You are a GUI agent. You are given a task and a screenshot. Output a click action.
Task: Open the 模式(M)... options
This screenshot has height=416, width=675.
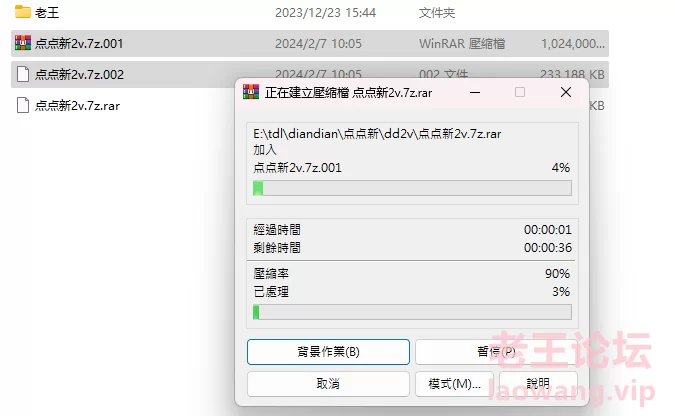coord(454,383)
